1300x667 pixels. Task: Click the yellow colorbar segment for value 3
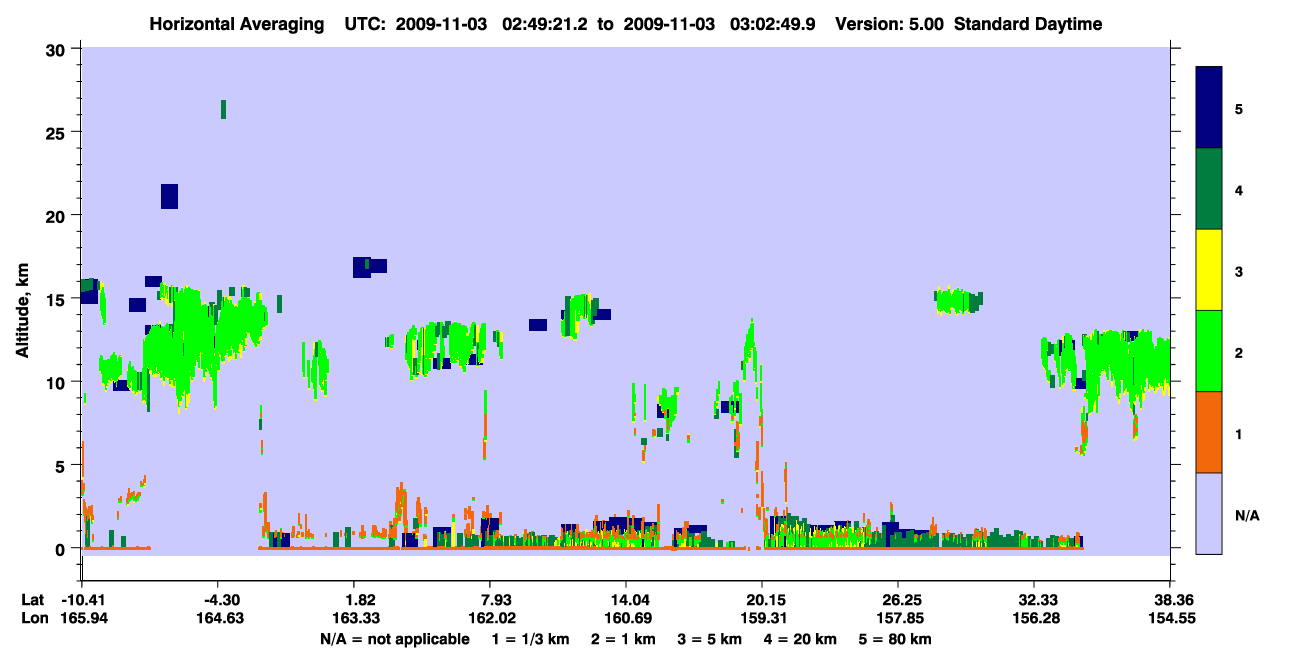click(1209, 270)
